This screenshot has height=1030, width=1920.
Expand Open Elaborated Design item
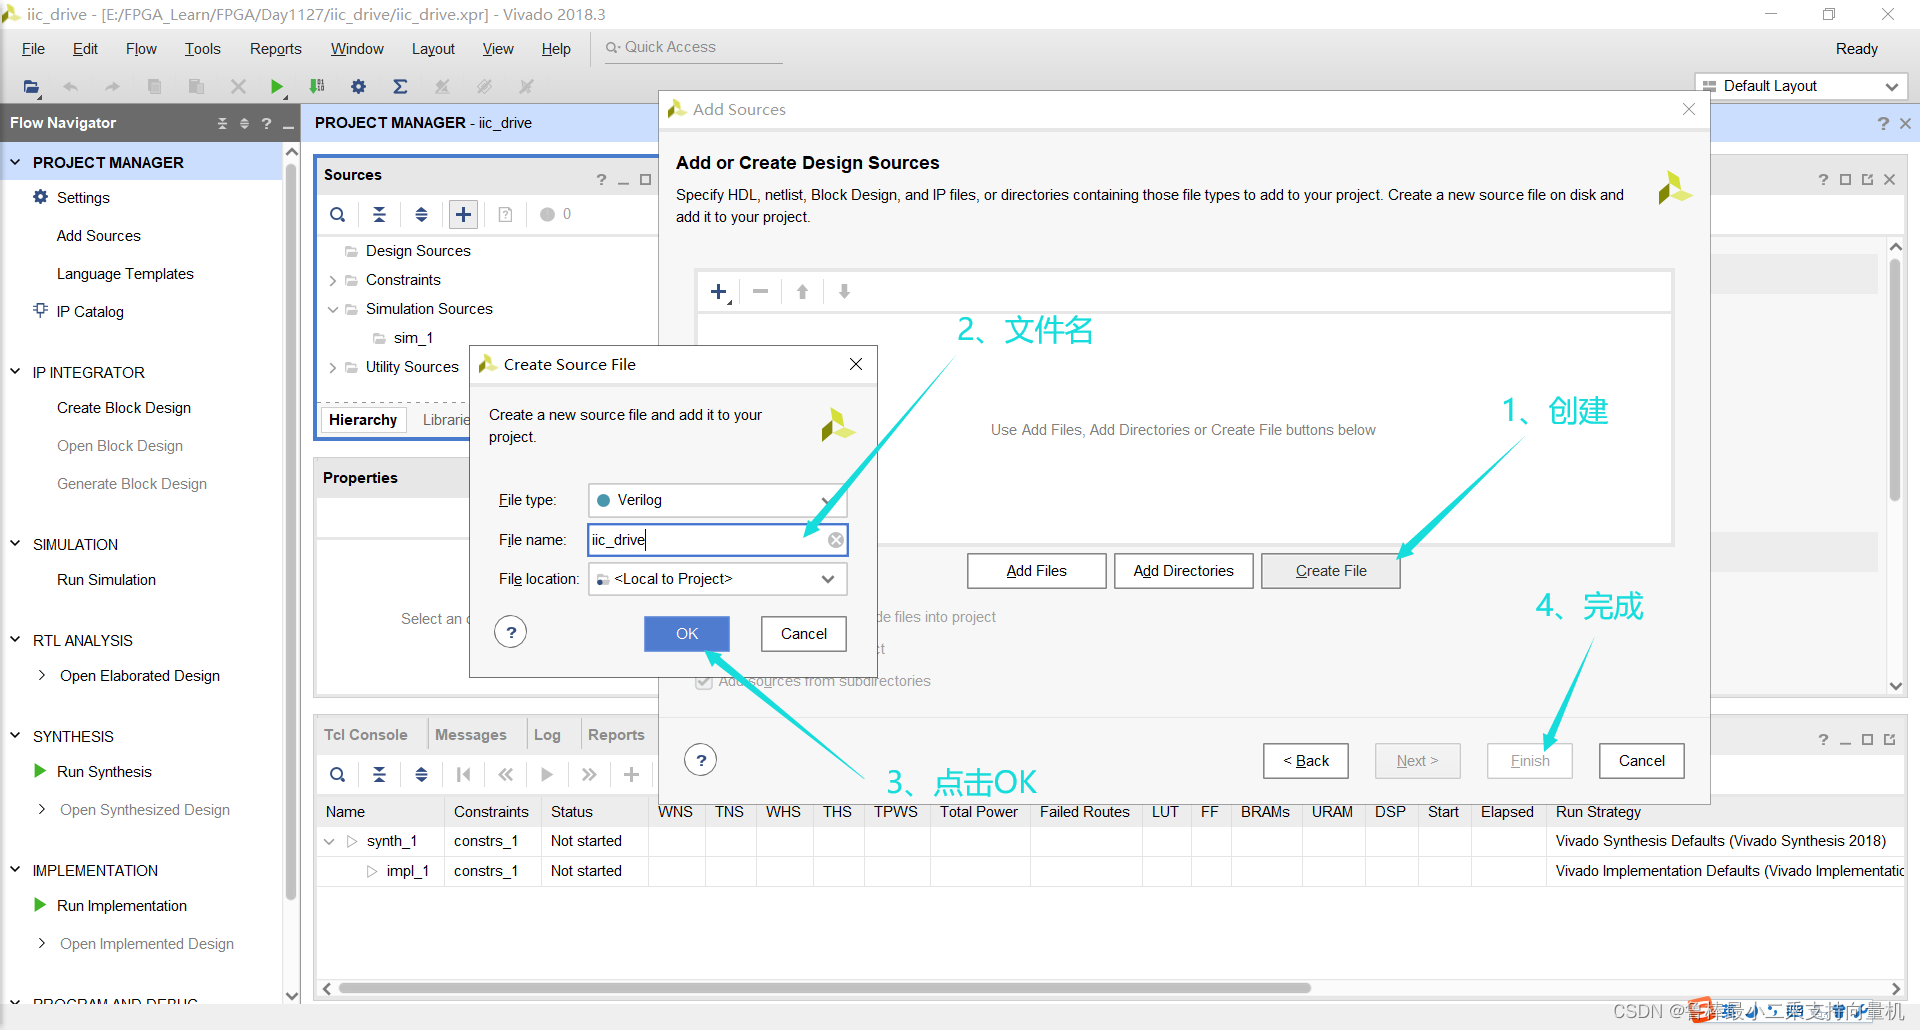tap(42, 675)
